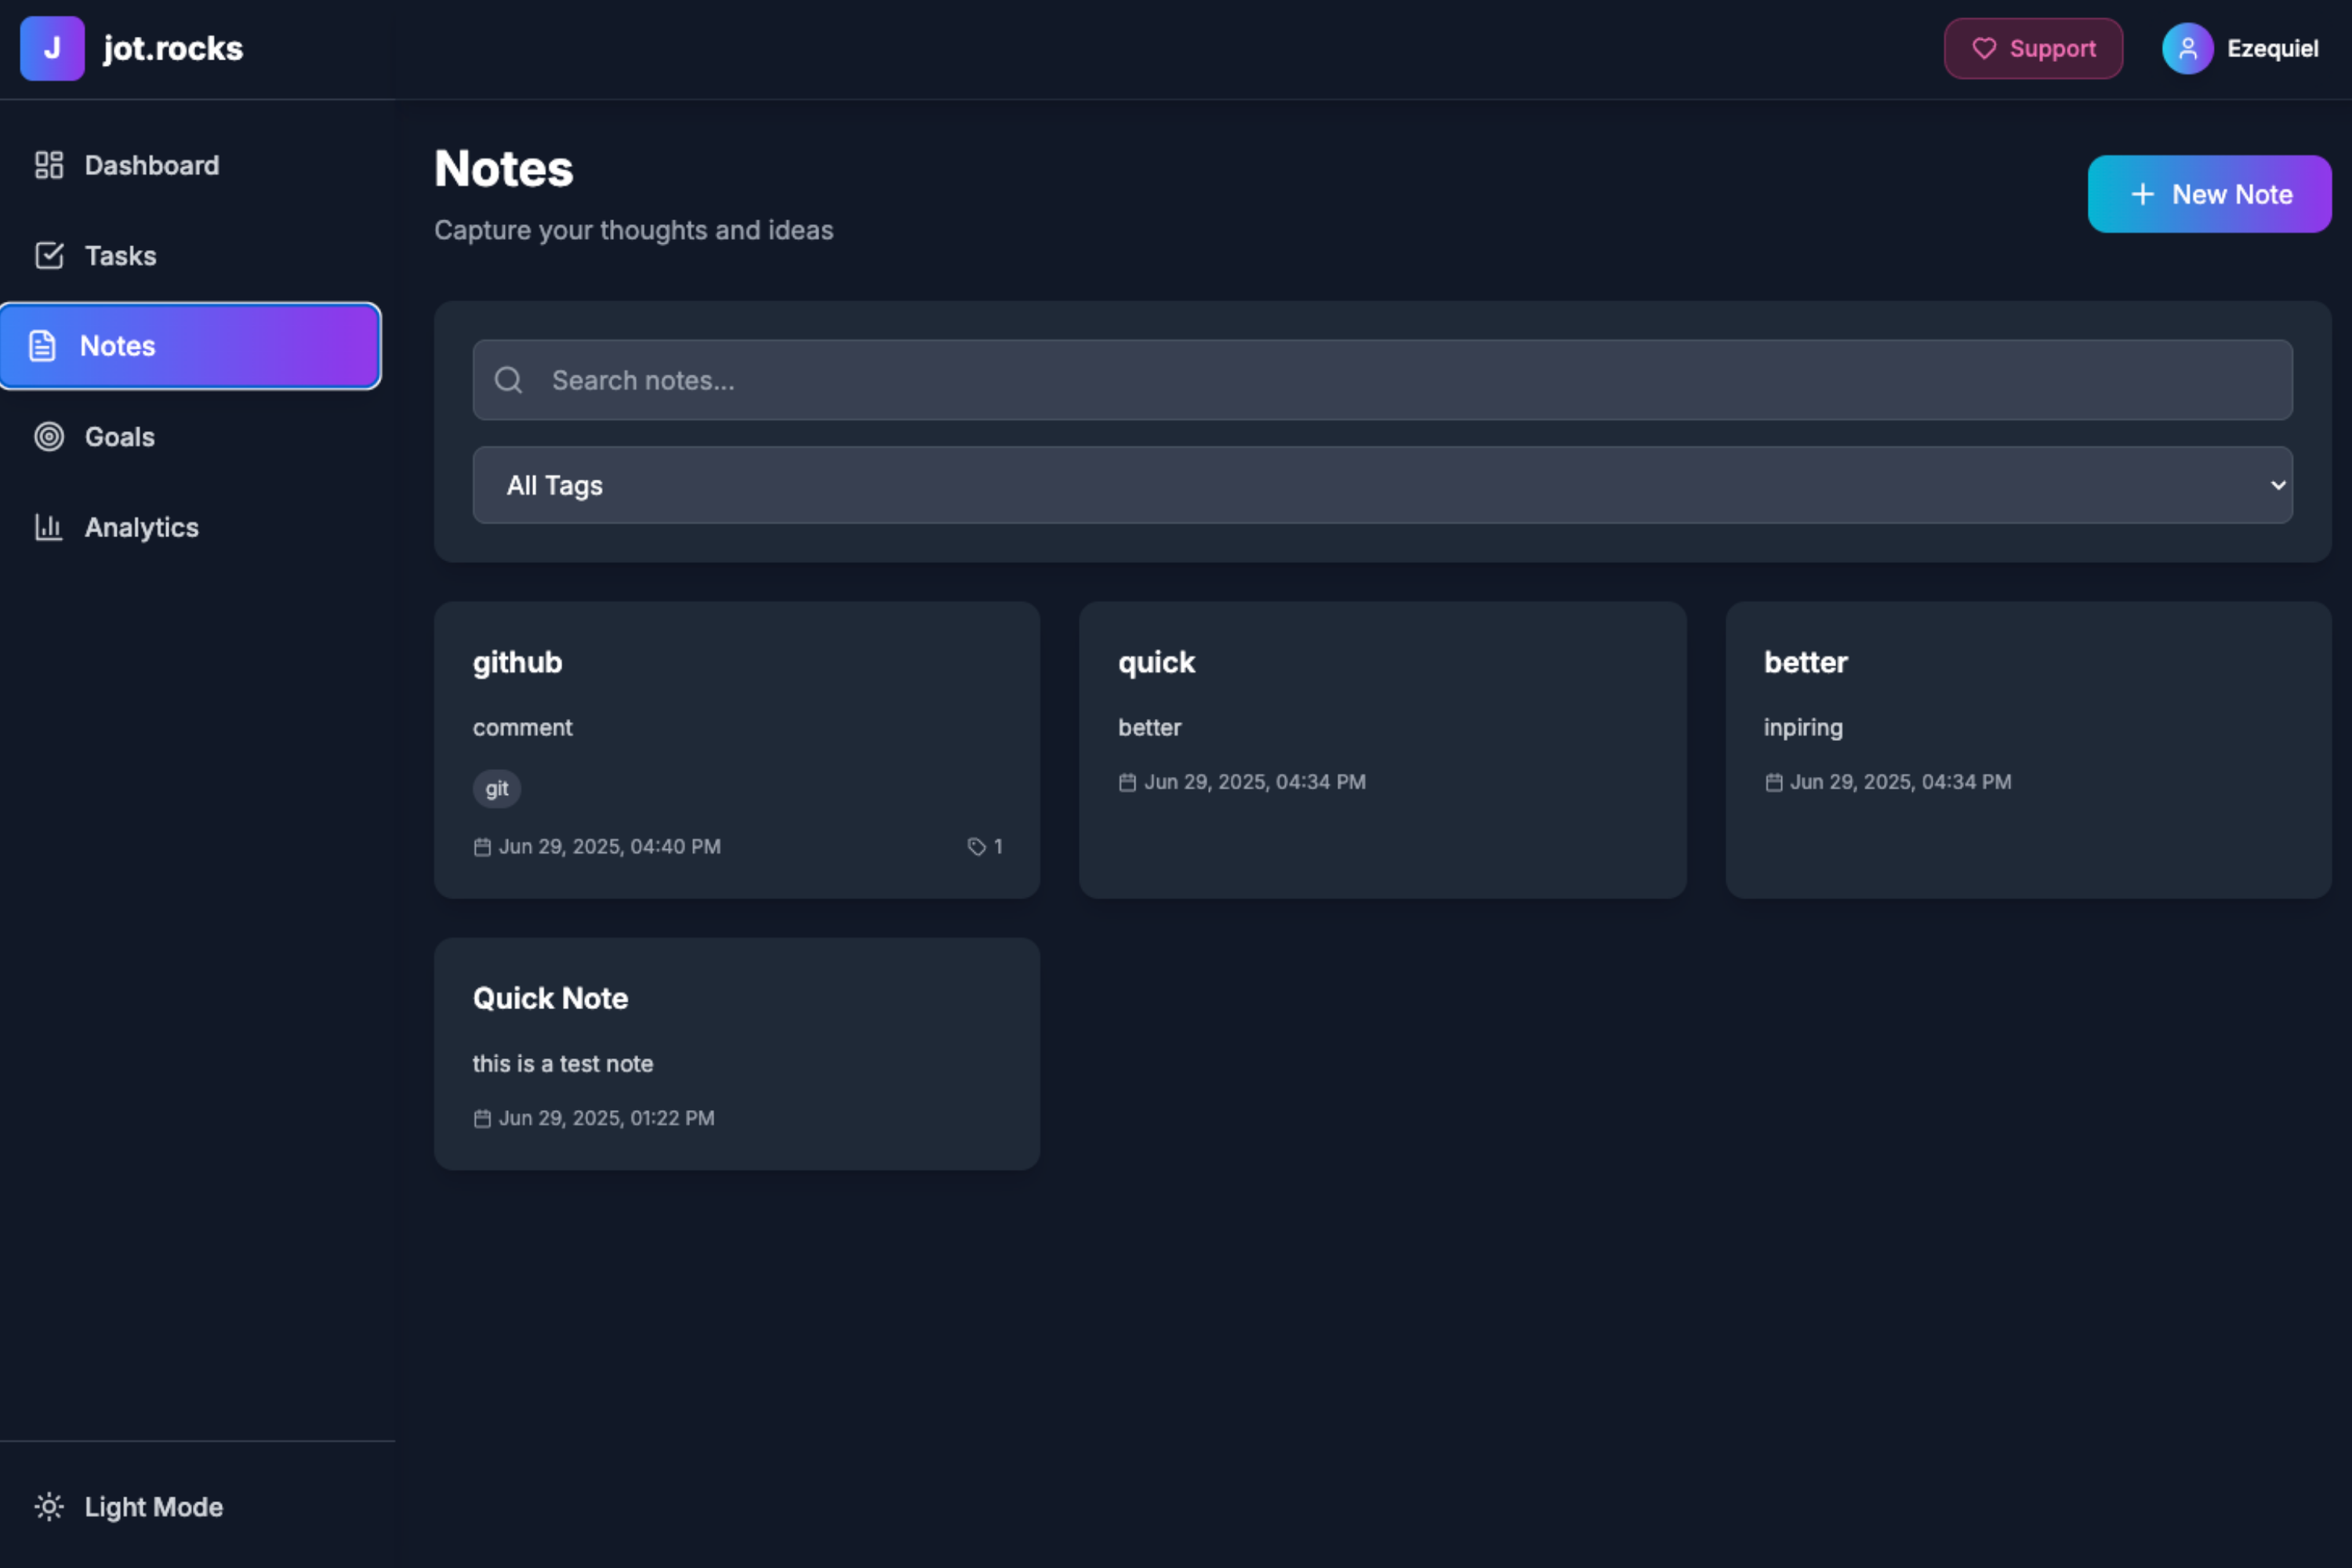Click the jot.rocks J logo icon

[x=52, y=48]
